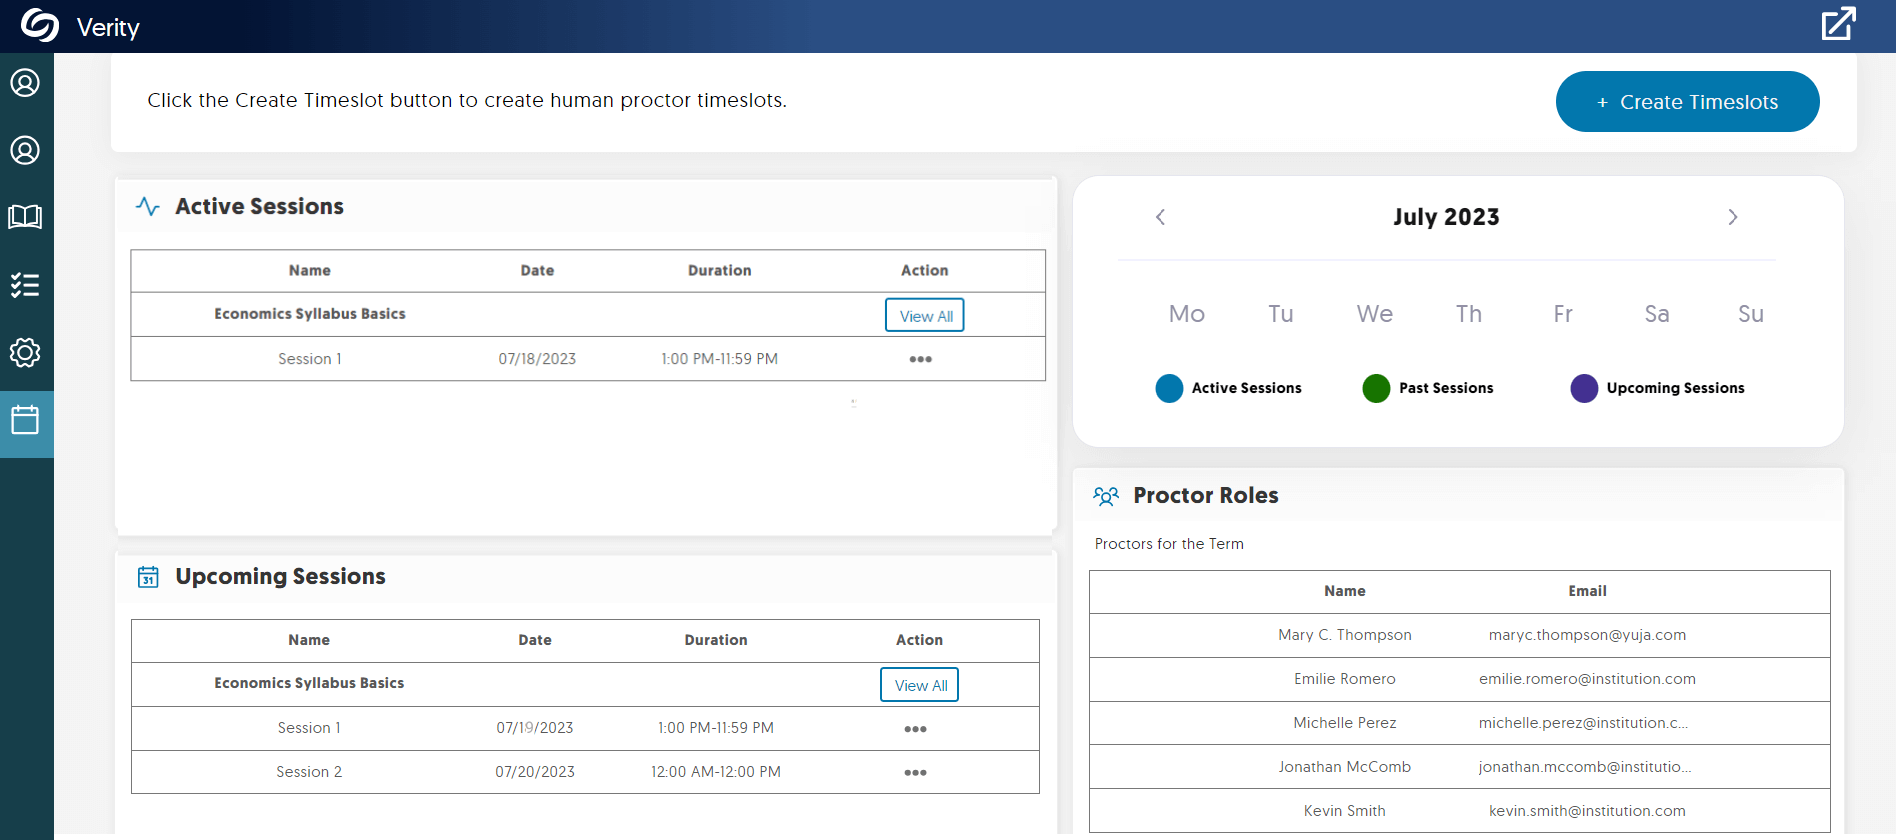This screenshot has width=1896, height=840.
Task: Click Session 2 in Upcoming Sessions
Action: pos(309,772)
